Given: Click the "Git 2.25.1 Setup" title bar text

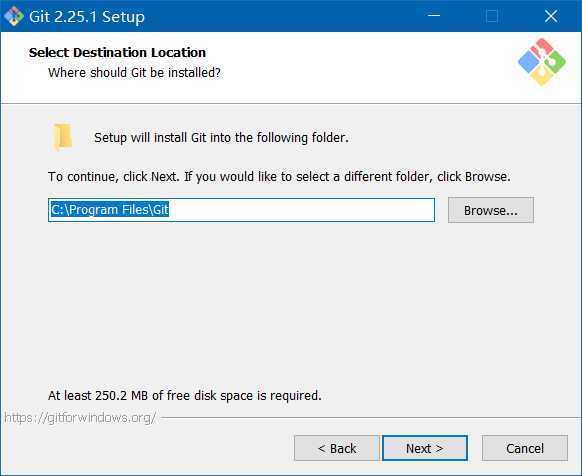Looking at the screenshot, I should [87, 17].
